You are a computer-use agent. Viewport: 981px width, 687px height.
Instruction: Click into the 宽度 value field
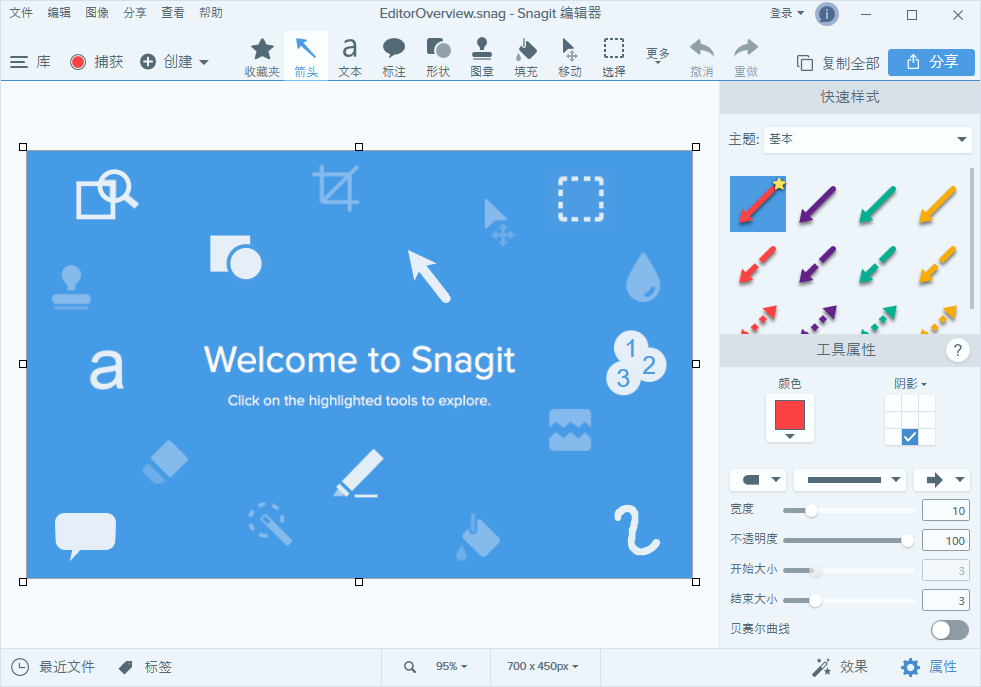coord(945,511)
